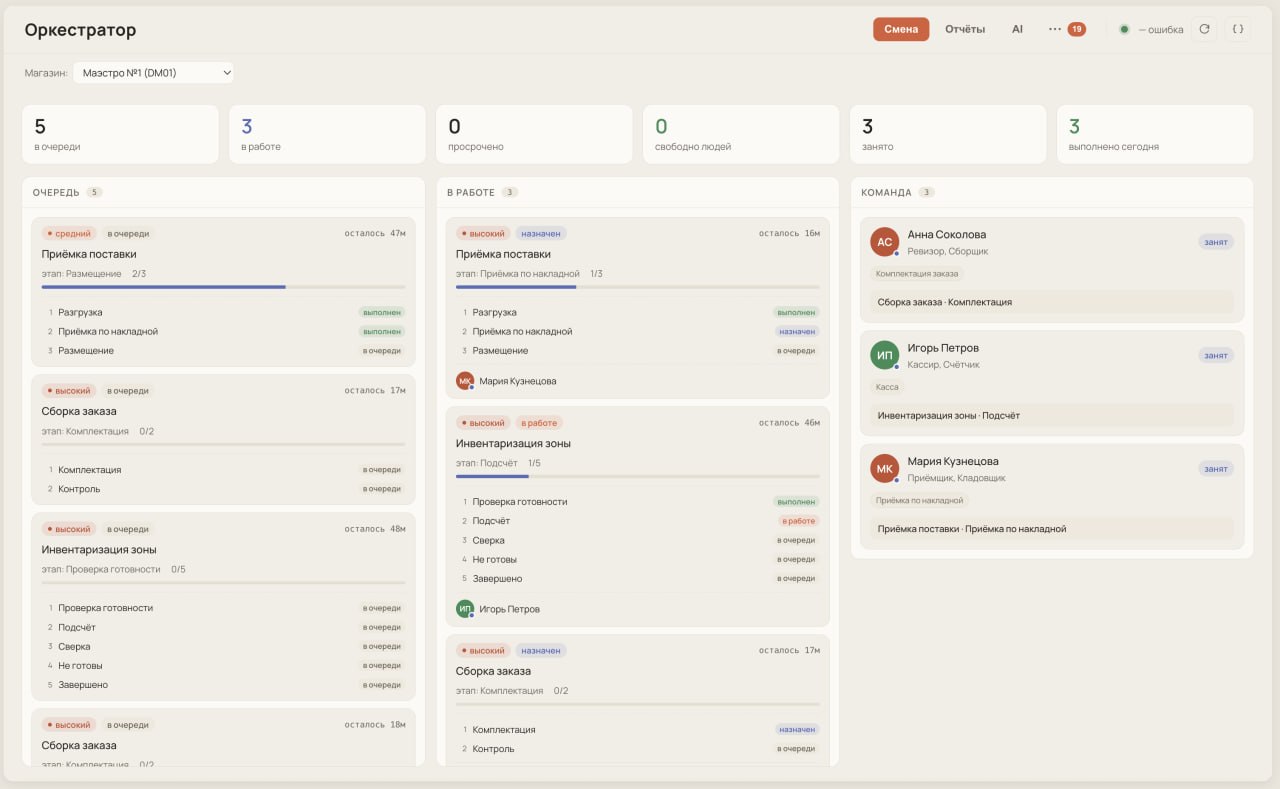Click the '3 занято' stat card
Image resolution: width=1280 pixels, height=789 pixels.
click(948, 134)
